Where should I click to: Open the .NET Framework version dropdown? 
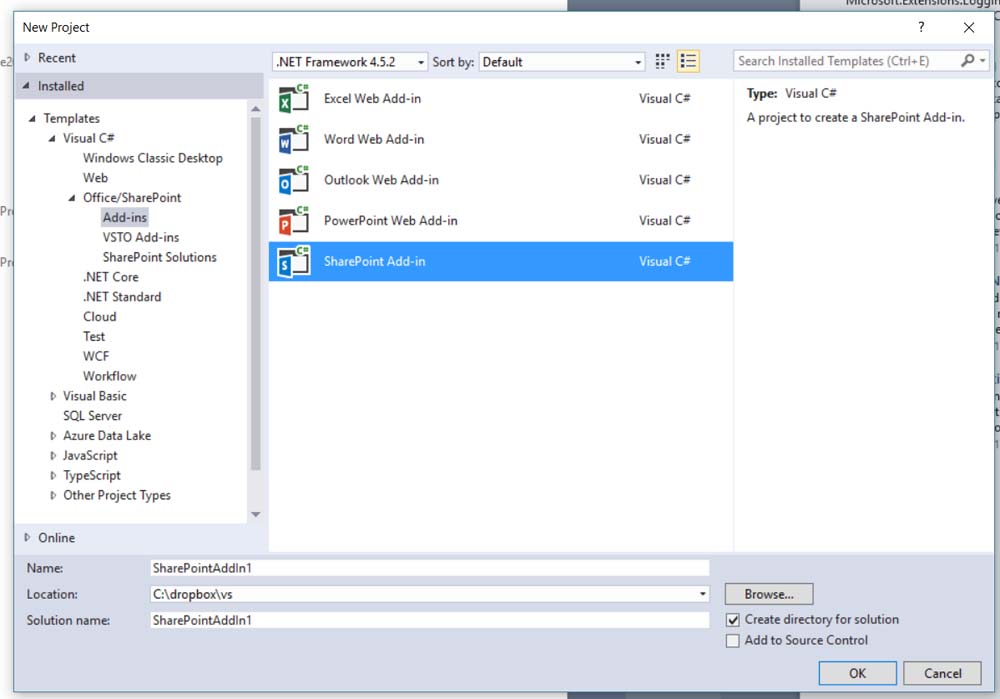pos(350,62)
